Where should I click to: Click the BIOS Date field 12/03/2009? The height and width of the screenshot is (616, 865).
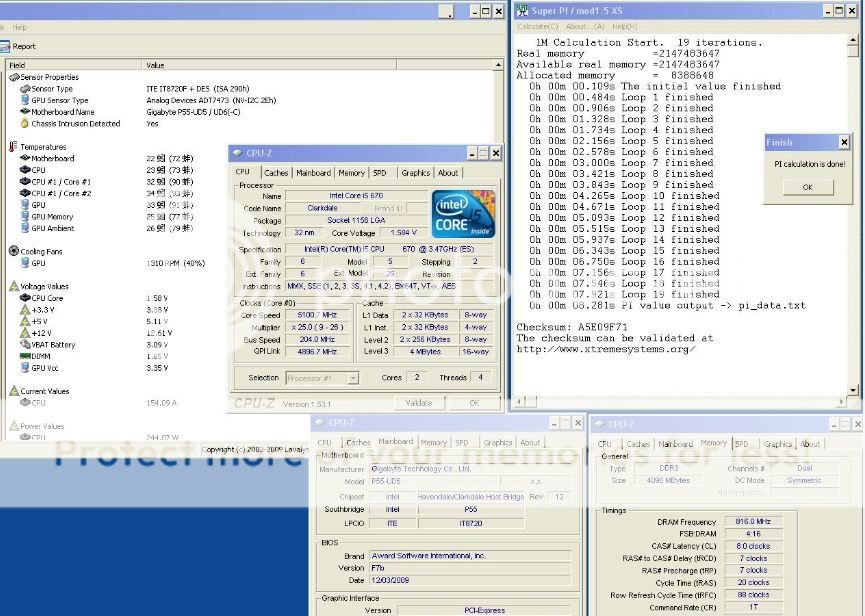(x=469, y=580)
